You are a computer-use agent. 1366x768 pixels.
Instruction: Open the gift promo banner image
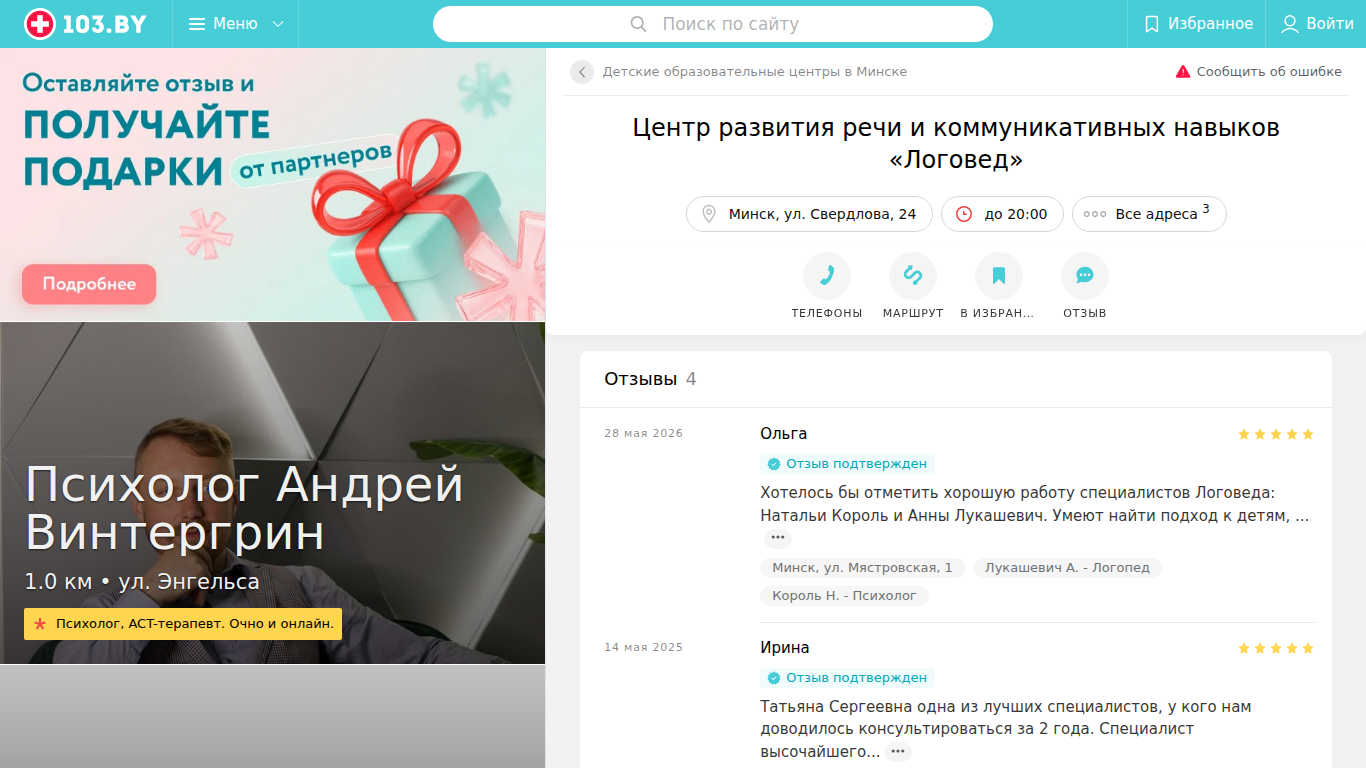pyautogui.click(x=273, y=185)
